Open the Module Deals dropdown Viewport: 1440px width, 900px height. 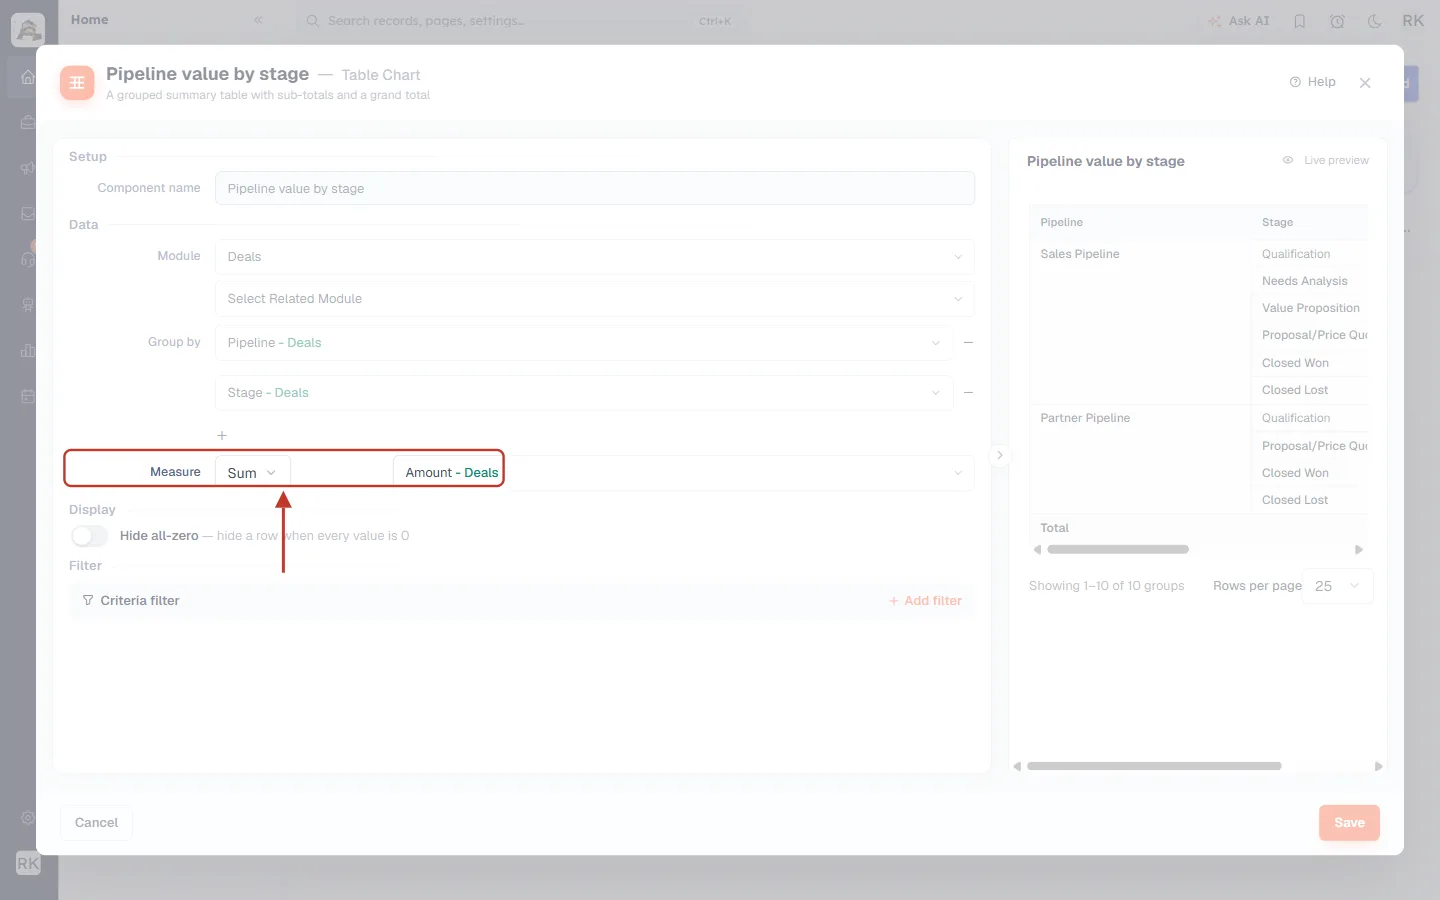[x=594, y=257]
